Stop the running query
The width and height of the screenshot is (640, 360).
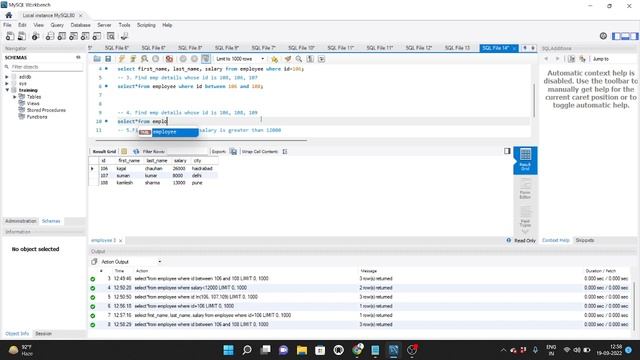pos(156,59)
